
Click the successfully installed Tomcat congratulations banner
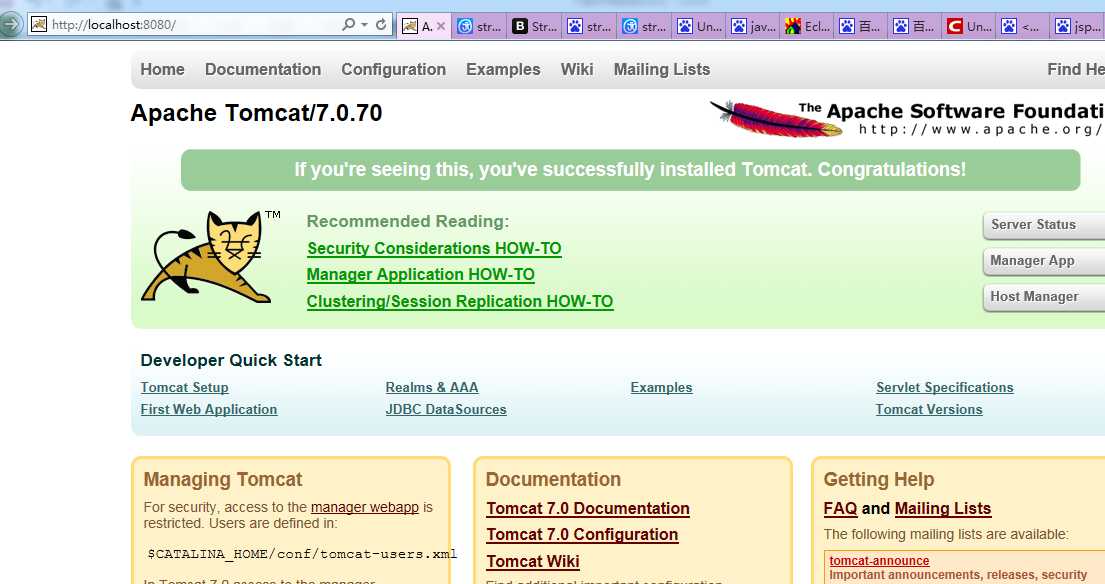tap(630, 170)
